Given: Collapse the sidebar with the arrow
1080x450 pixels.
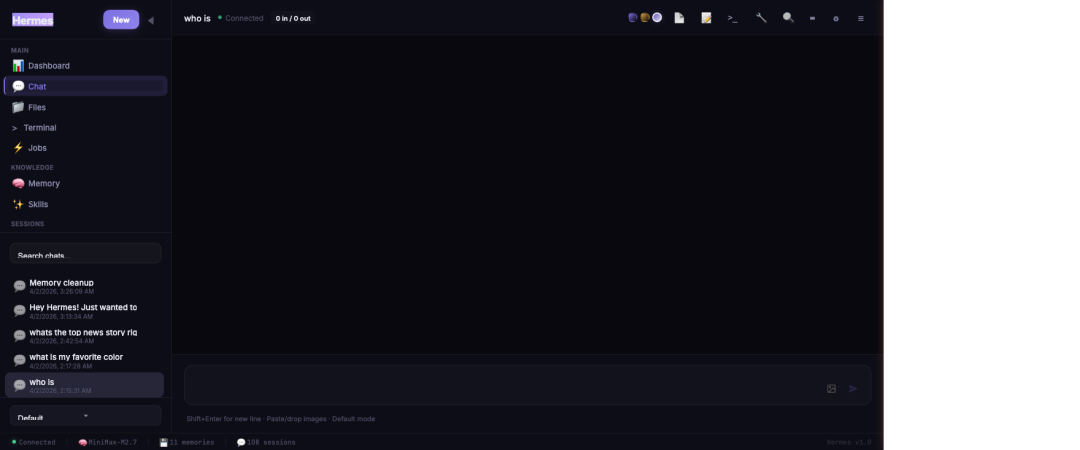Looking at the screenshot, I should click(151, 20).
